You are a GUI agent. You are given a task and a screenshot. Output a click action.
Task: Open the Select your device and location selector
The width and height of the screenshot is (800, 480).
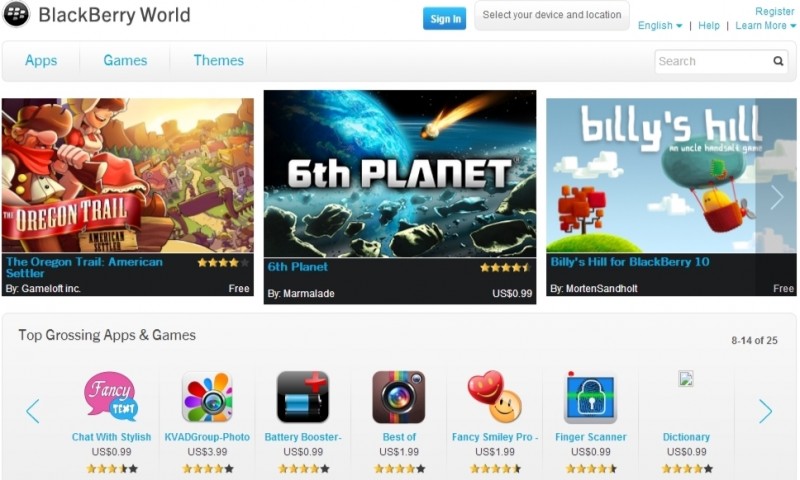tap(552, 15)
